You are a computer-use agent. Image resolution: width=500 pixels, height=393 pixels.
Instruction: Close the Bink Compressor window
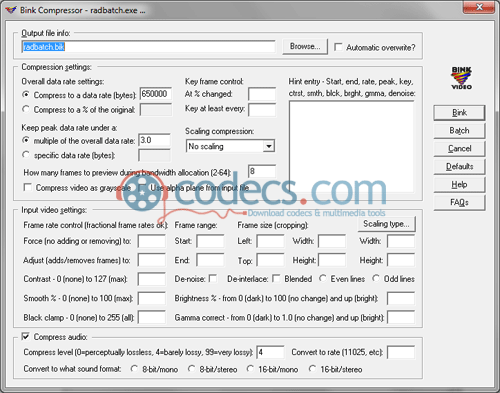479,7
